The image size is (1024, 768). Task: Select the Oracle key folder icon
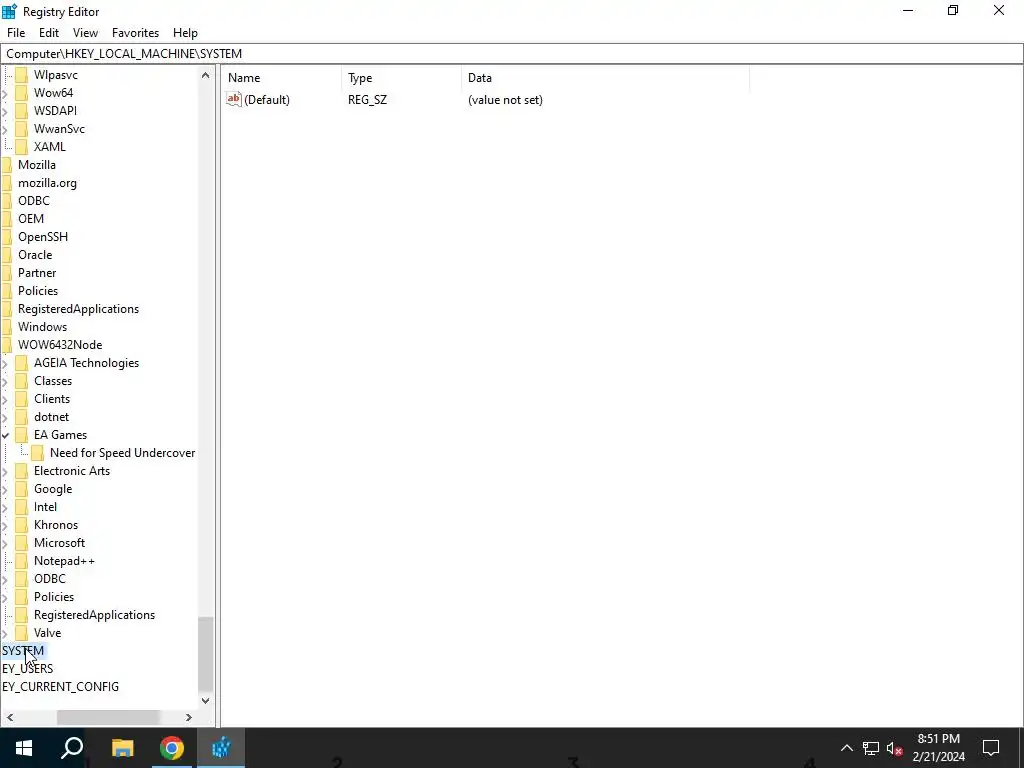6,255
